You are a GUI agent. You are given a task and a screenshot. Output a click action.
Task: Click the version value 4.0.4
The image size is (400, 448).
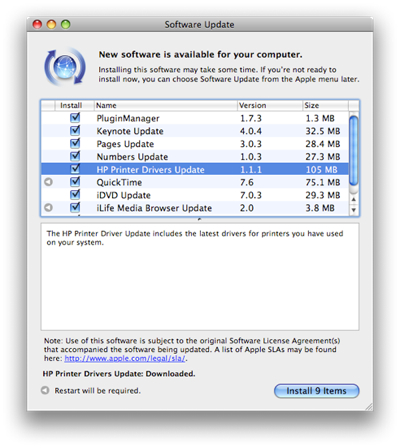click(251, 131)
